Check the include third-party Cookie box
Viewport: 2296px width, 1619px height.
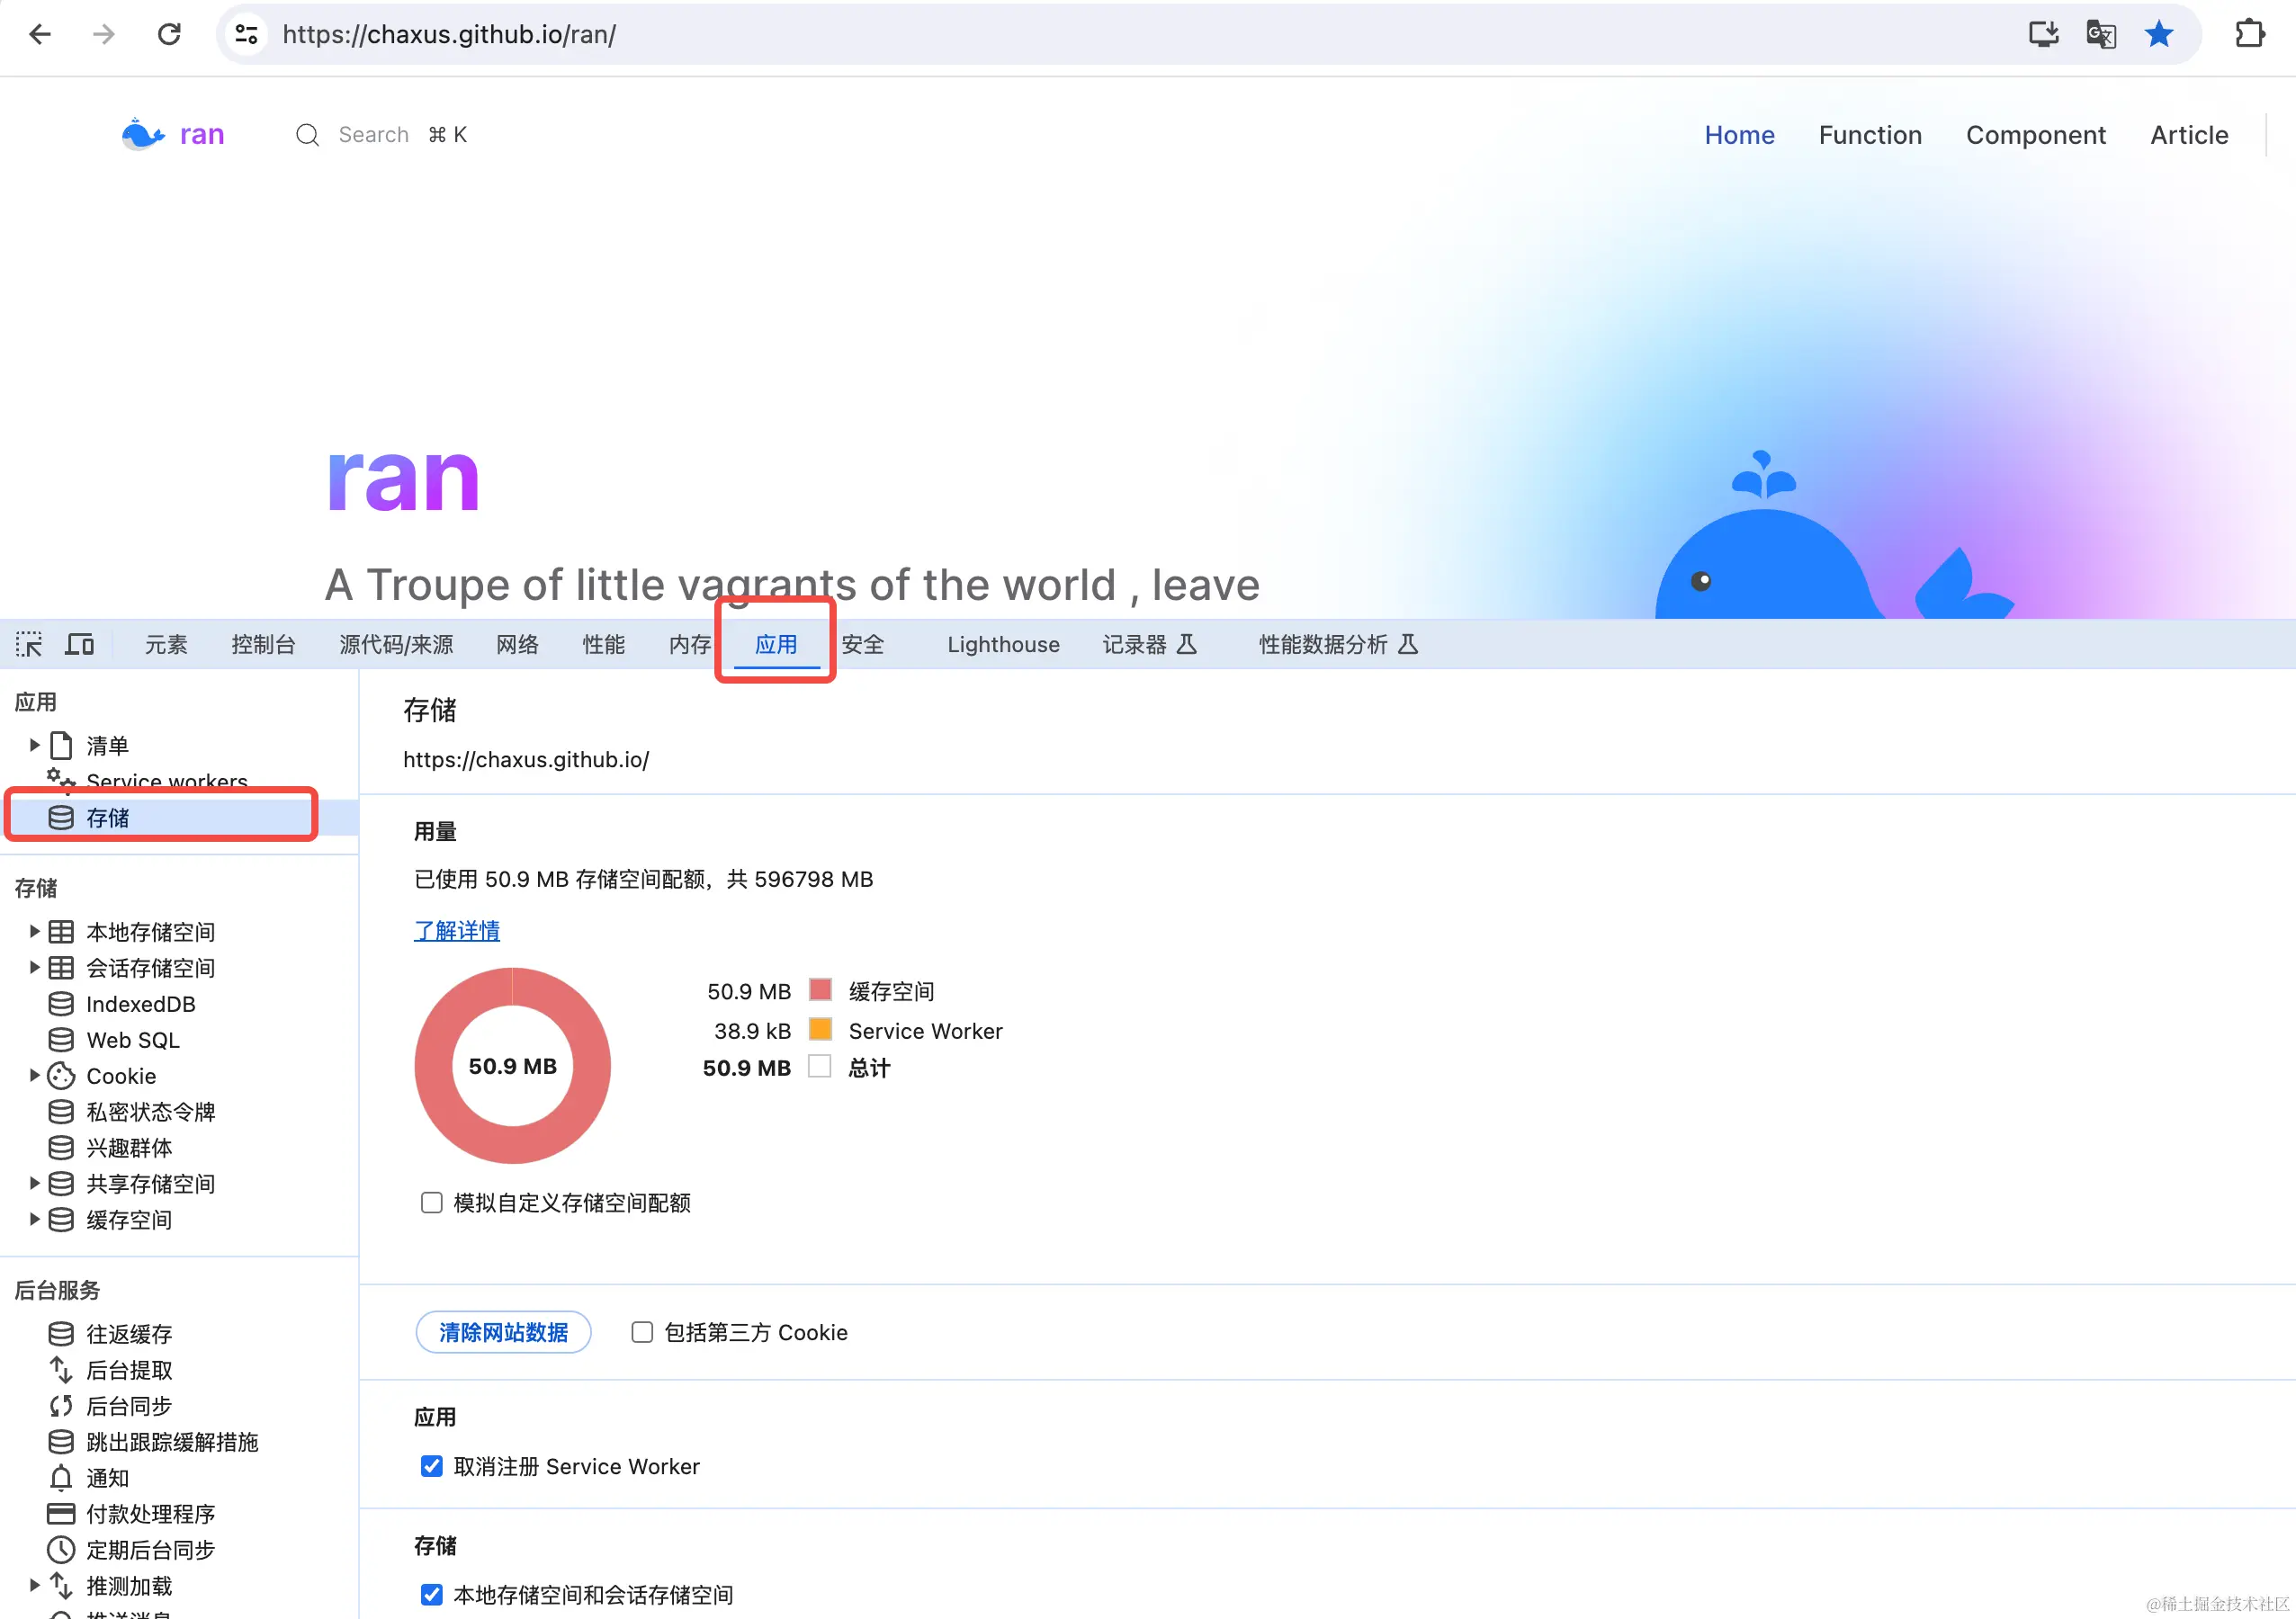(x=642, y=1332)
